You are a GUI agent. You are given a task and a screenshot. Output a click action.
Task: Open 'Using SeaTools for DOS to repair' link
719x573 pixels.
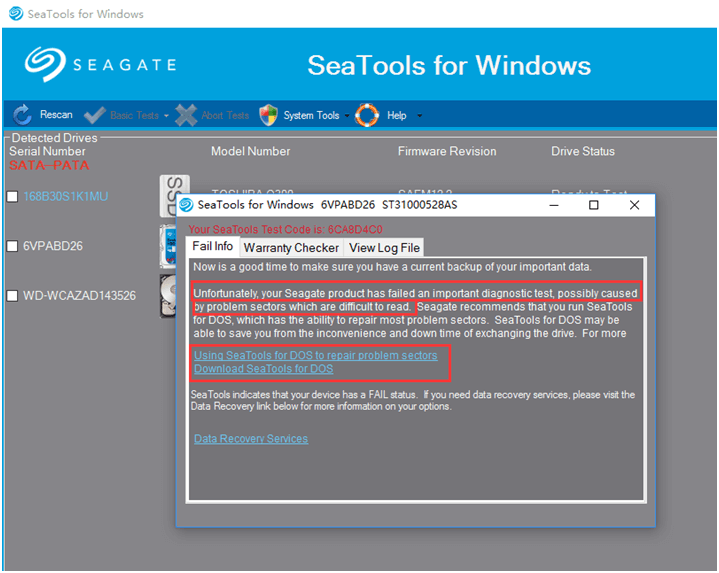click(x=315, y=356)
